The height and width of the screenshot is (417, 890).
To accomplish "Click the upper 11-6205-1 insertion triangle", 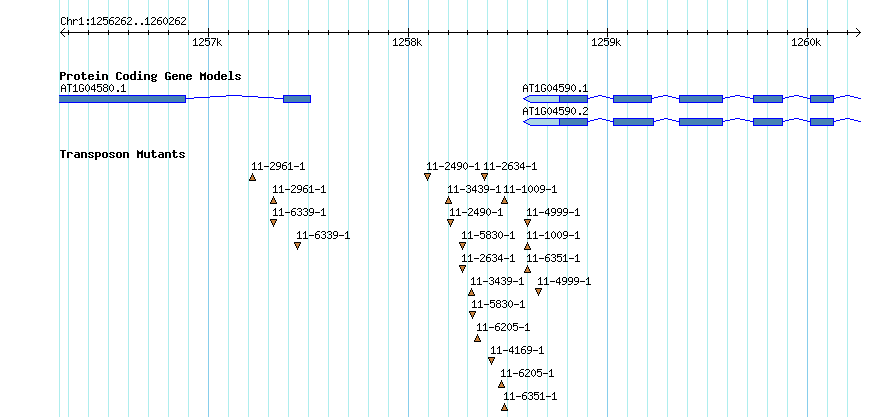I will (477, 338).
